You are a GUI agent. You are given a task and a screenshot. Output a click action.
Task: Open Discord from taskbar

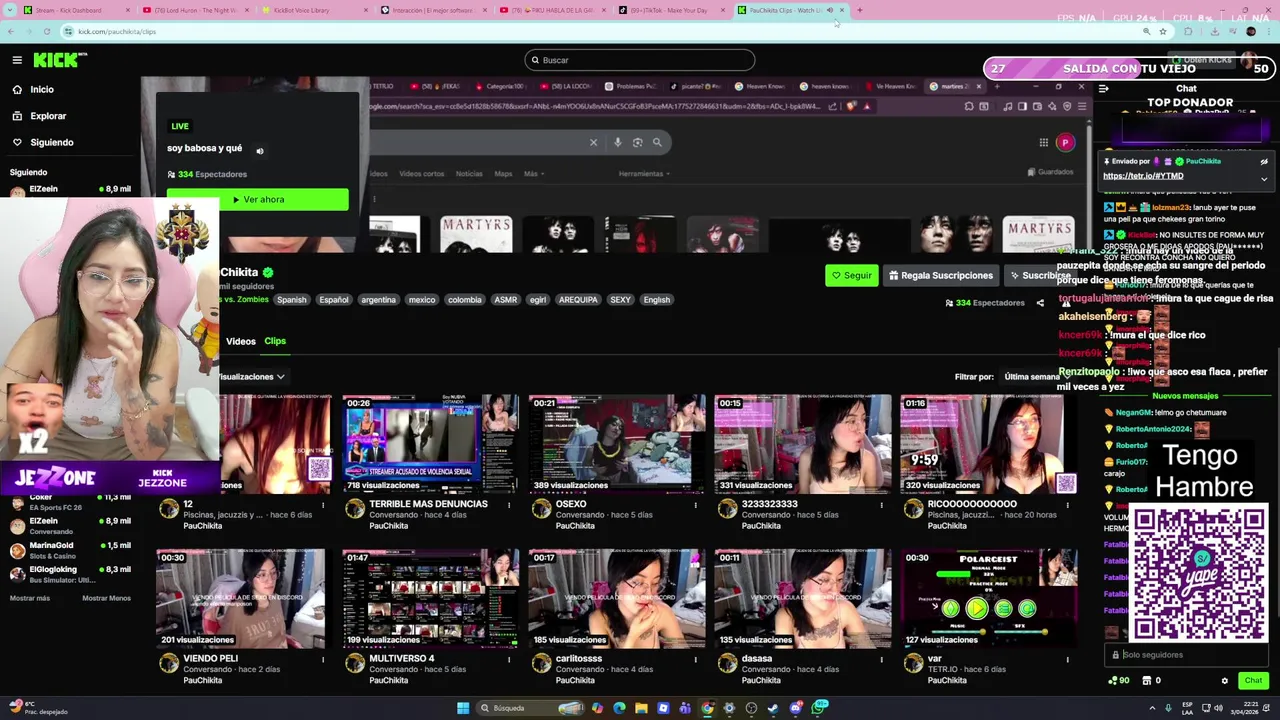point(795,708)
